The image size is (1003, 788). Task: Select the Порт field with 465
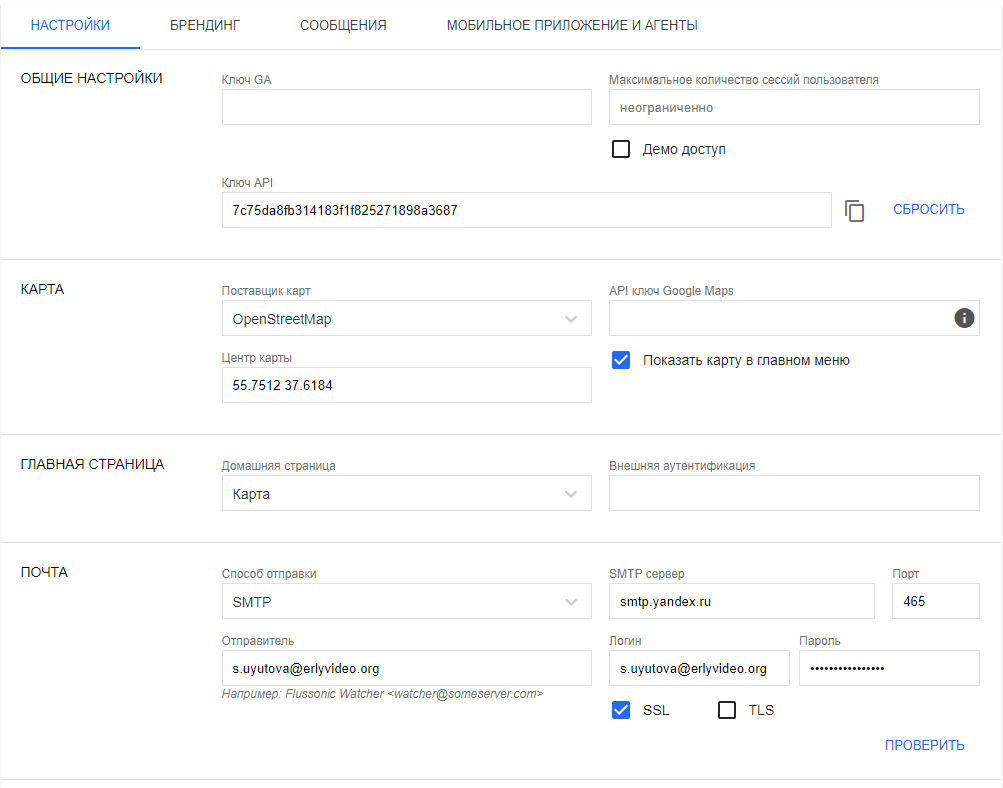[935, 602]
